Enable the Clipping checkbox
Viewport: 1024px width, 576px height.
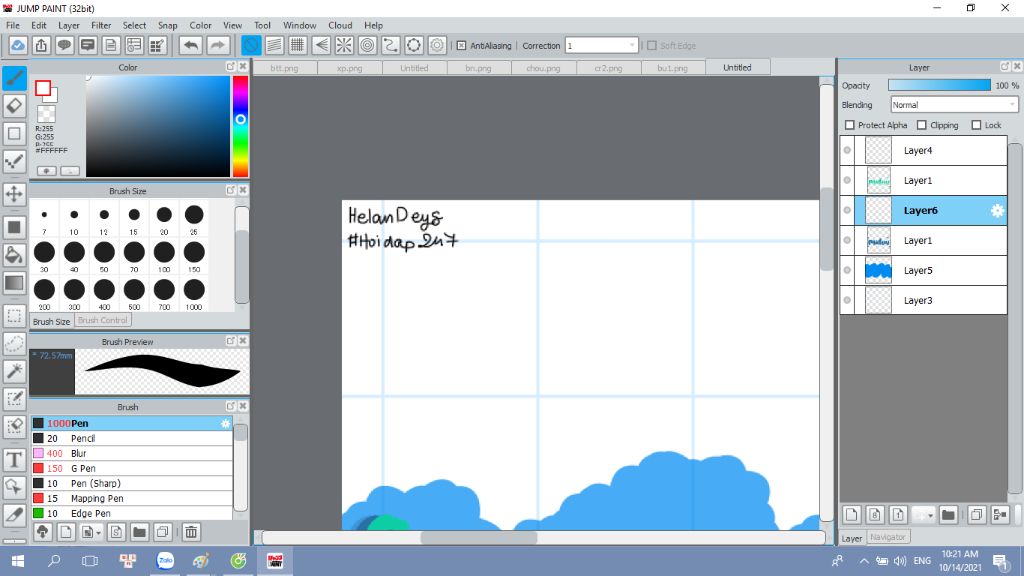(x=921, y=125)
